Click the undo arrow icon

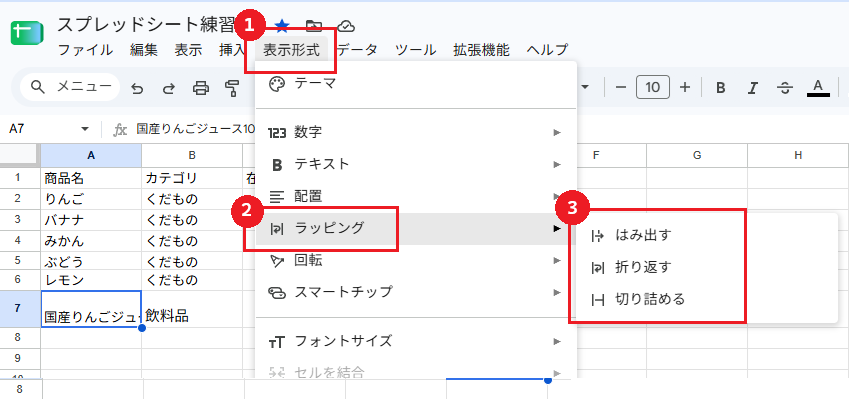tap(138, 88)
